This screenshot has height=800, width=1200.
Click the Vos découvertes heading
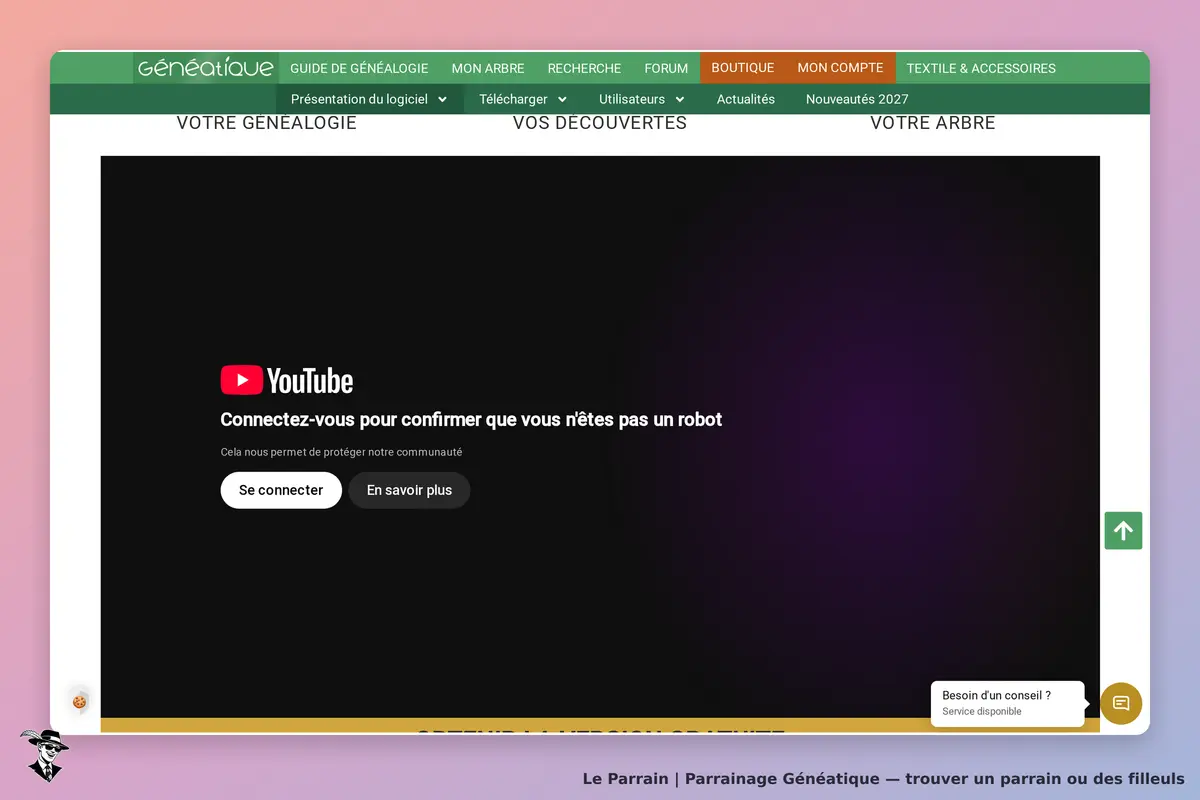(x=600, y=124)
